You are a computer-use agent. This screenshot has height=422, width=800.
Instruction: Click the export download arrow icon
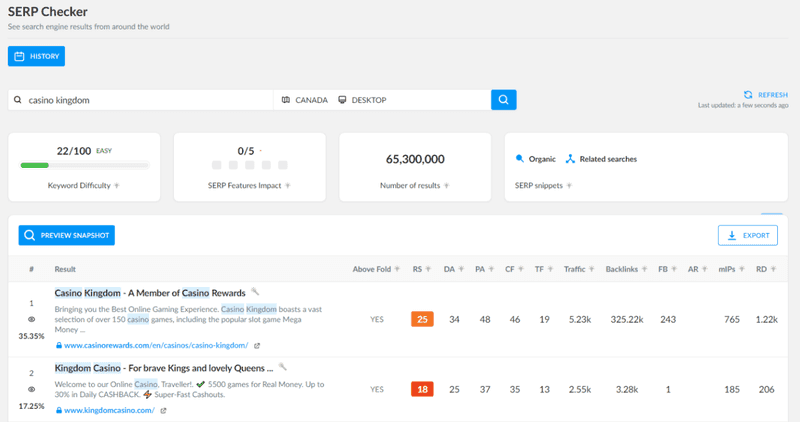pyautogui.click(x=732, y=235)
